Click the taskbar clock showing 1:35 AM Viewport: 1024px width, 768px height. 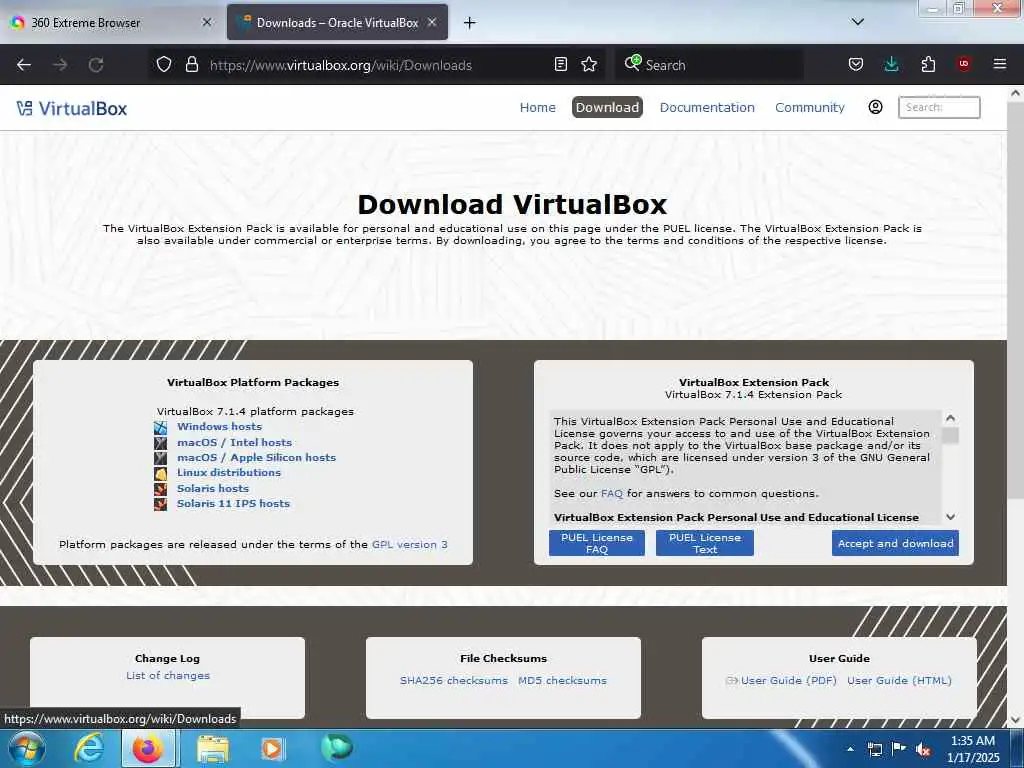973,749
